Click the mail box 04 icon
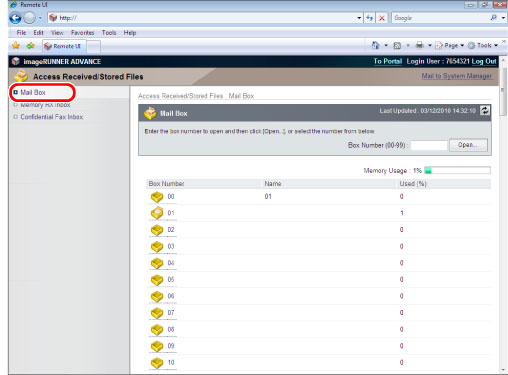 [157, 263]
